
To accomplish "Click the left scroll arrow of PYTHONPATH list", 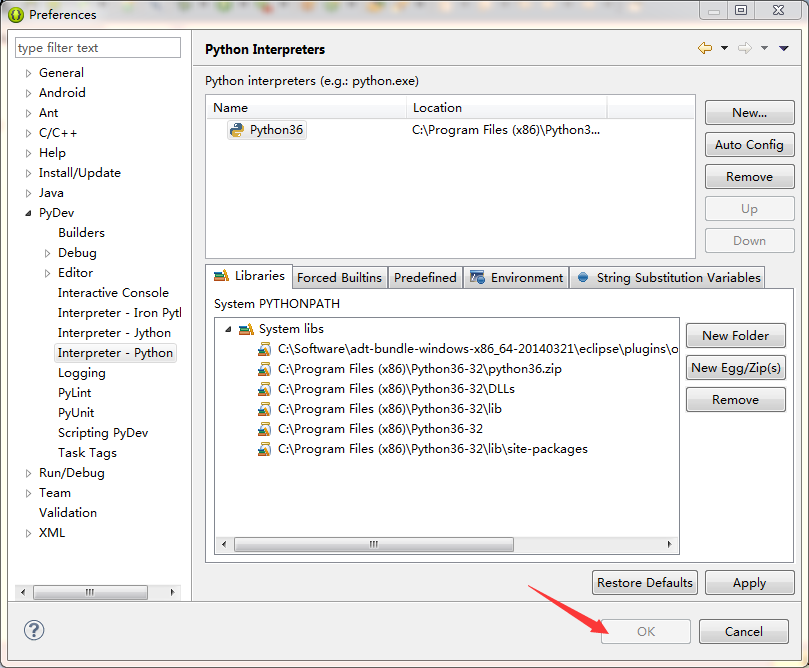I will pyautogui.click(x=224, y=545).
